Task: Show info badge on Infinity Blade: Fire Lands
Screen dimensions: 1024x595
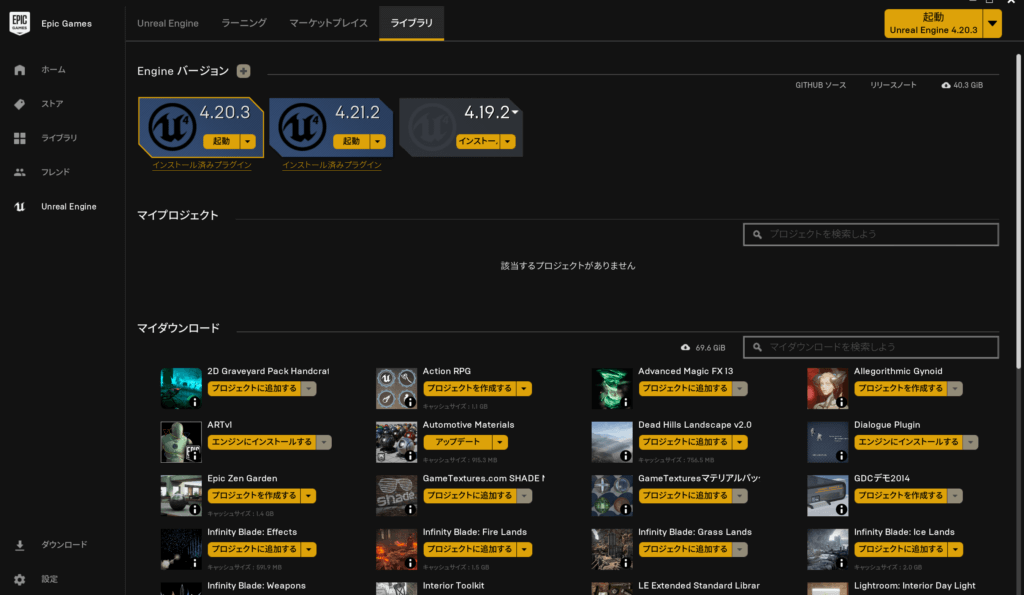Action: 410,563
